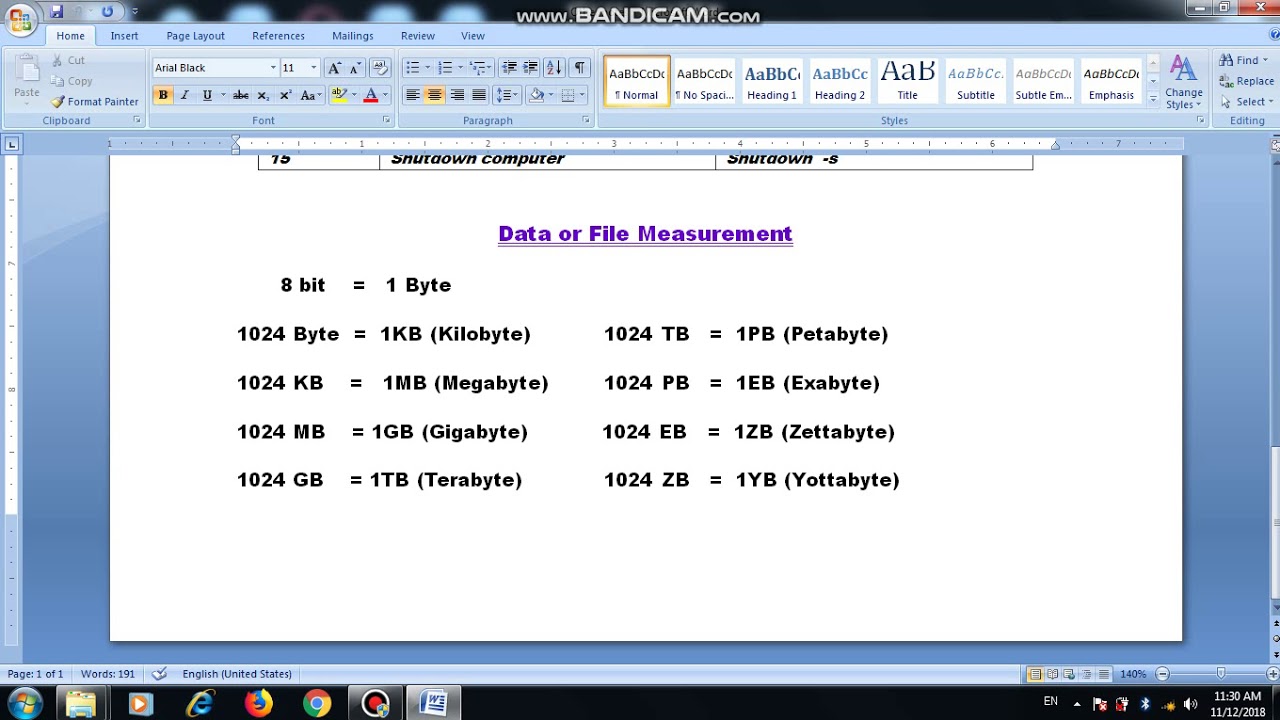The height and width of the screenshot is (720, 1280).
Task: Select Justify alignment
Action: 479,95
